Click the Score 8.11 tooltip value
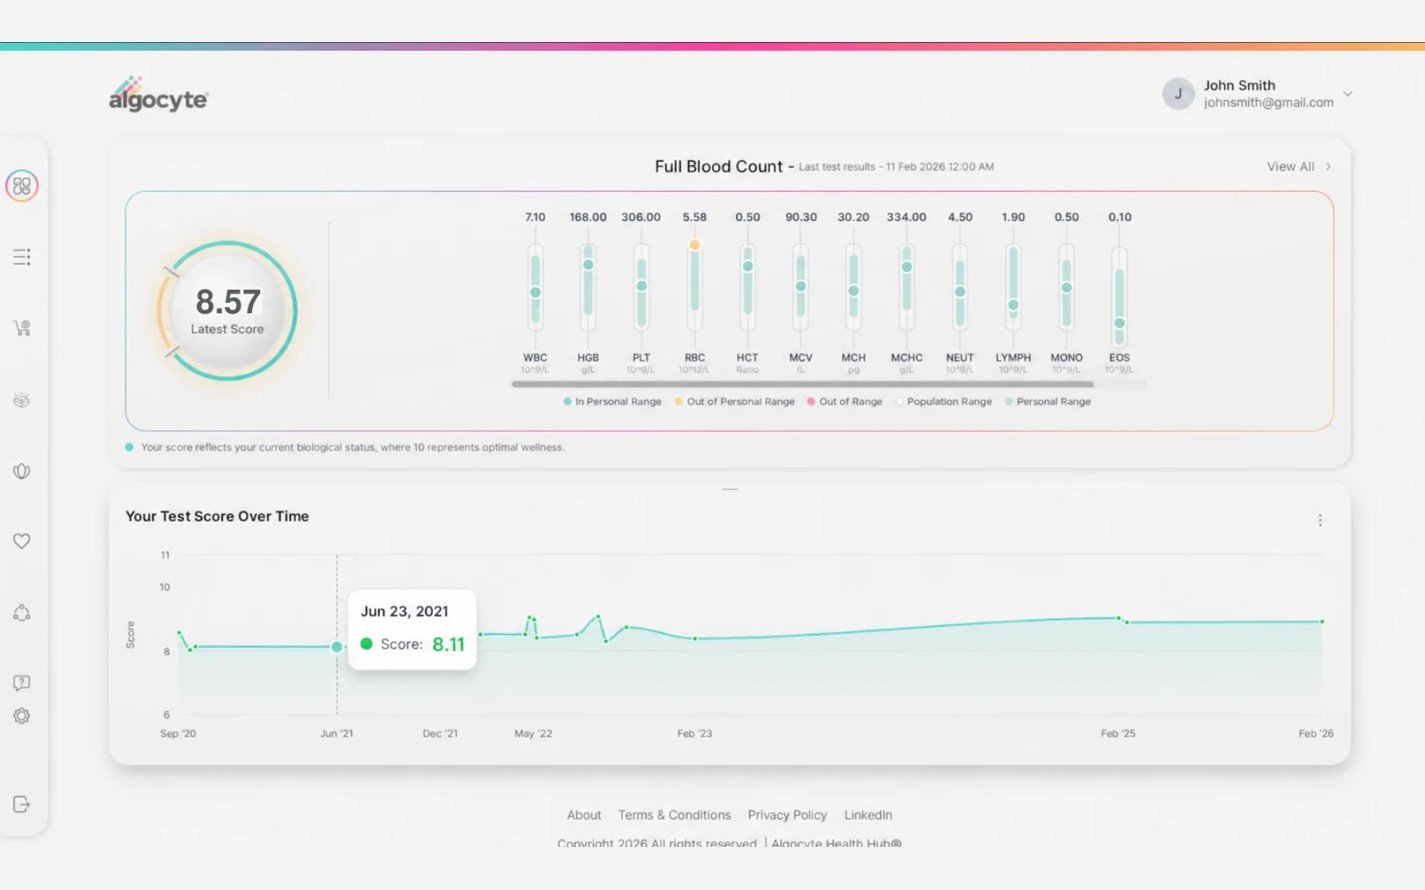1425x890 pixels. click(448, 644)
